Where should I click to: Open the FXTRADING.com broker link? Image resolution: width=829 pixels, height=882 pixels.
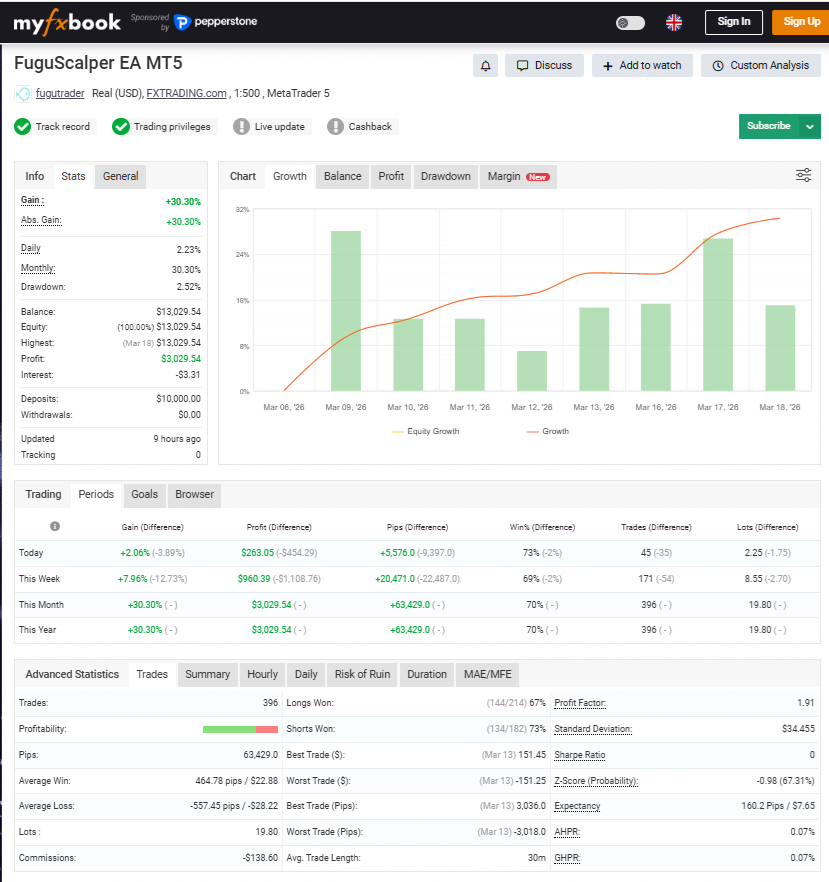[187, 93]
